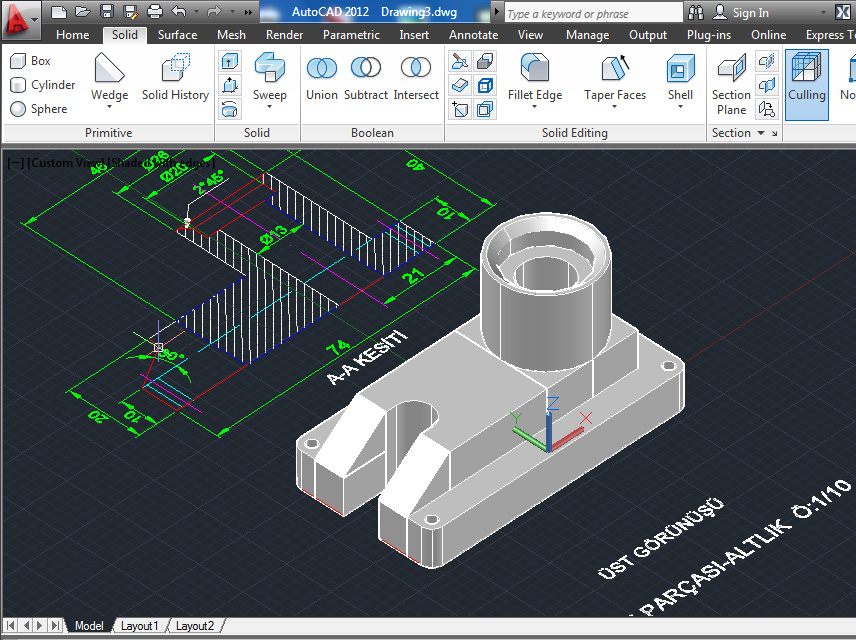Expand the Section panel options

760,133
